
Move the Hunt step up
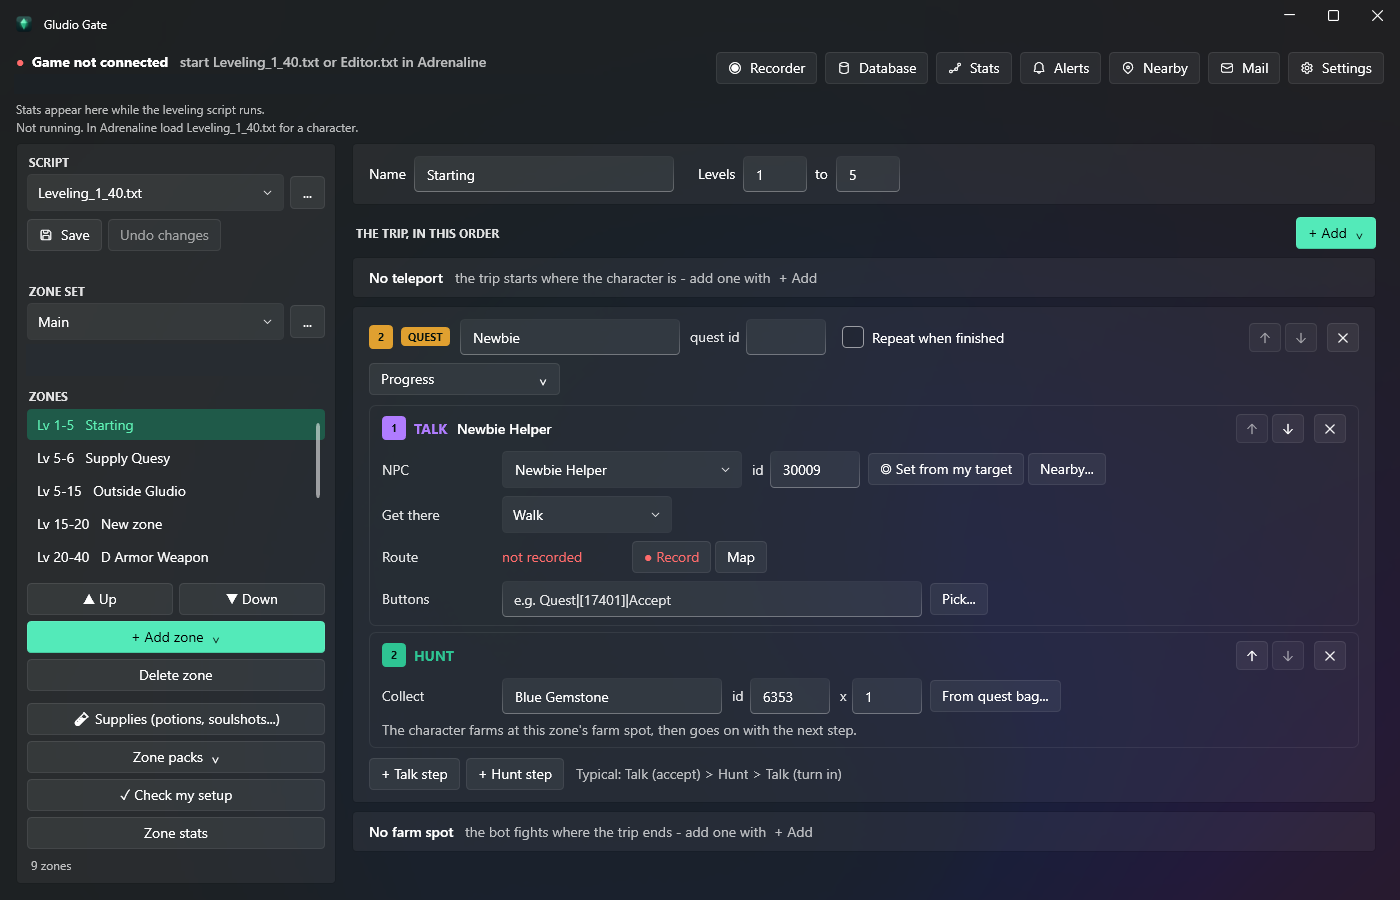(1252, 656)
